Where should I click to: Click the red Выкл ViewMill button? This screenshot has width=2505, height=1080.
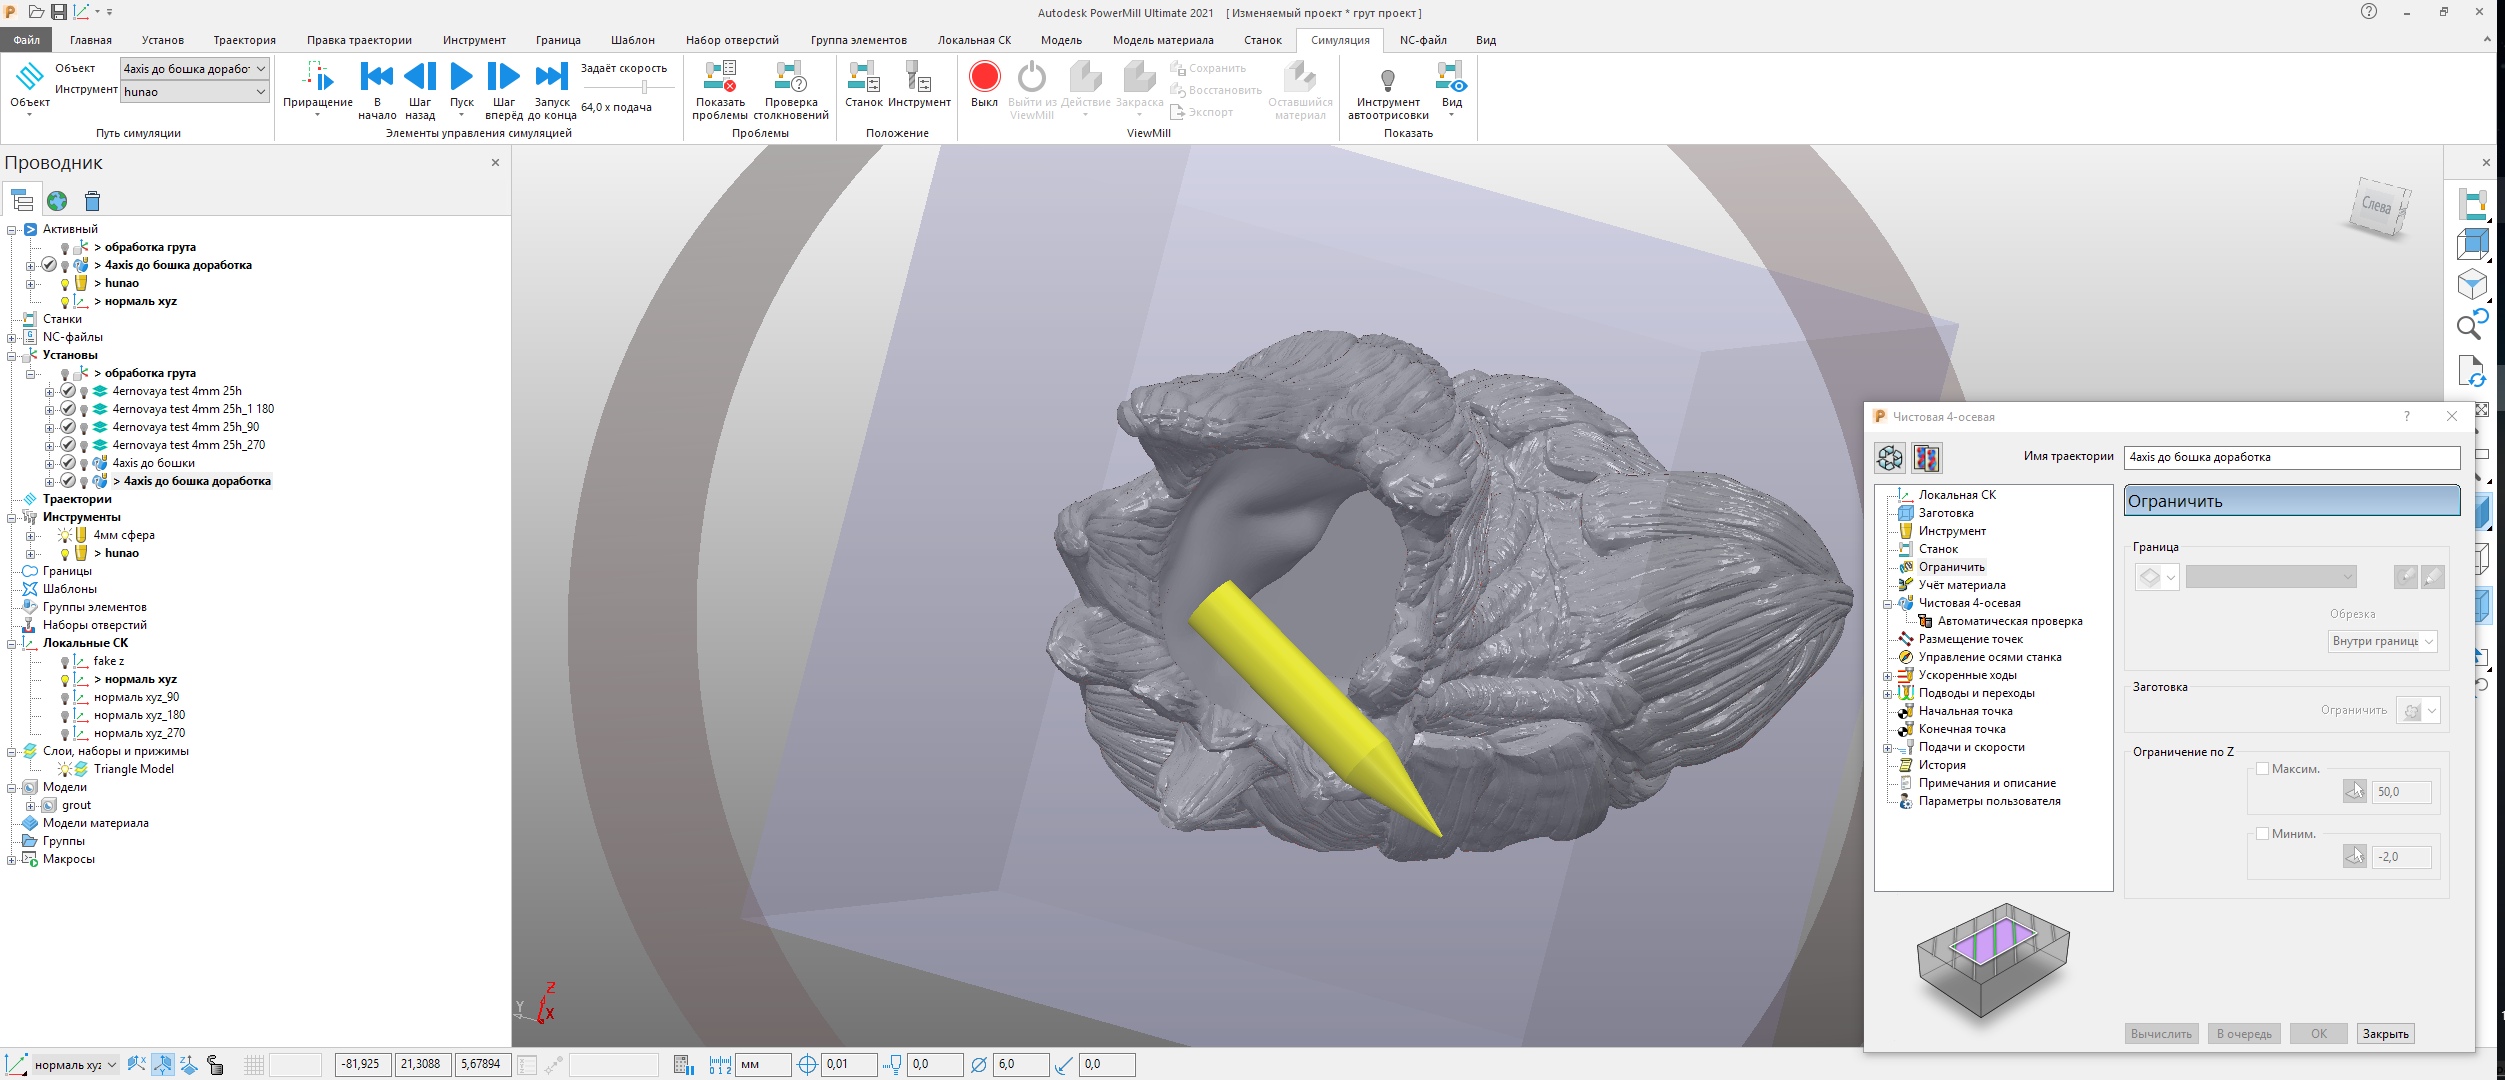pos(984,78)
